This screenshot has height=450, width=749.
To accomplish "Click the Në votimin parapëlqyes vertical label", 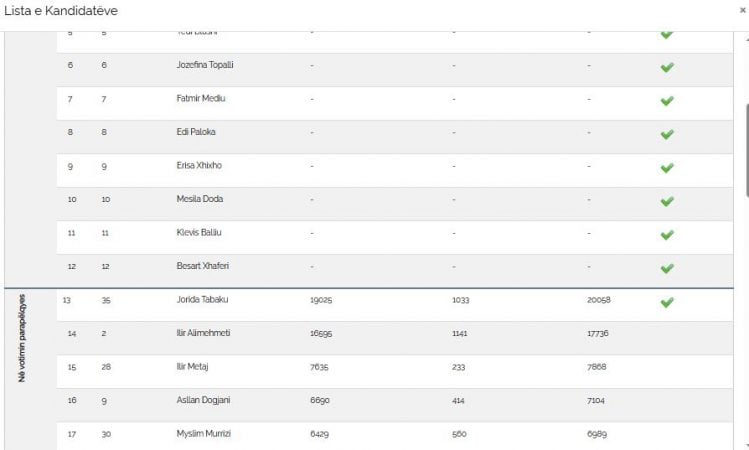I will 22,339.
